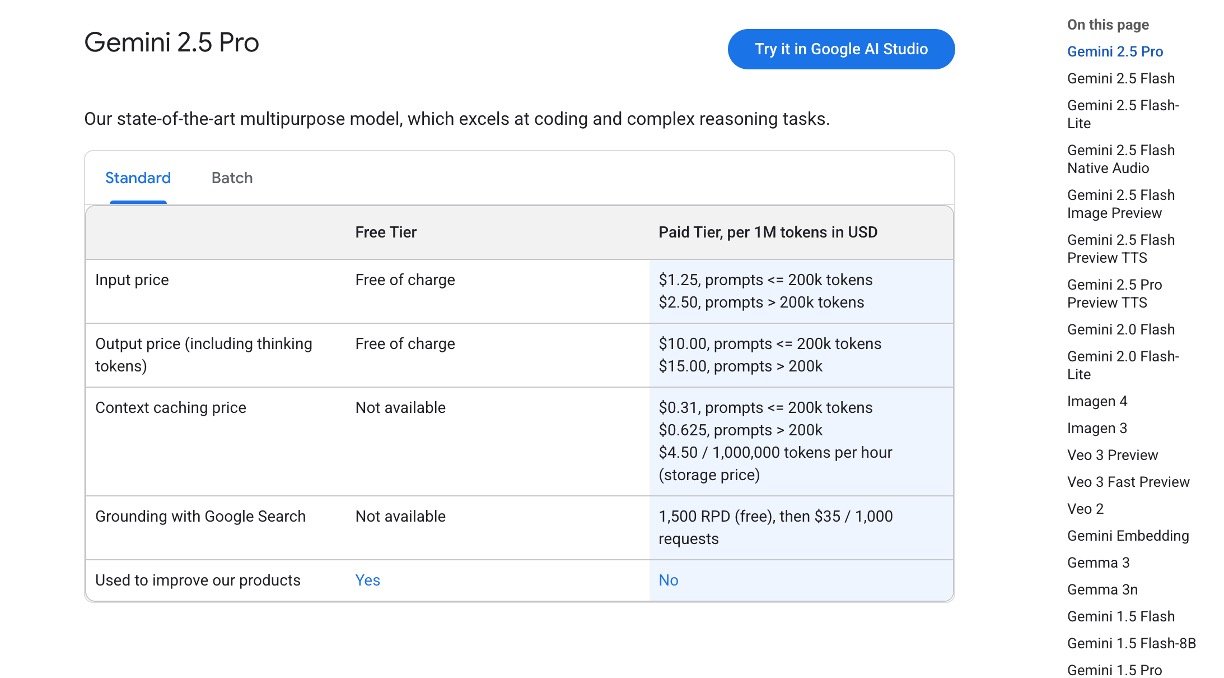This screenshot has width=1224, height=678.
Task: Navigate to the Imagen 4 section
Action: tap(1097, 402)
